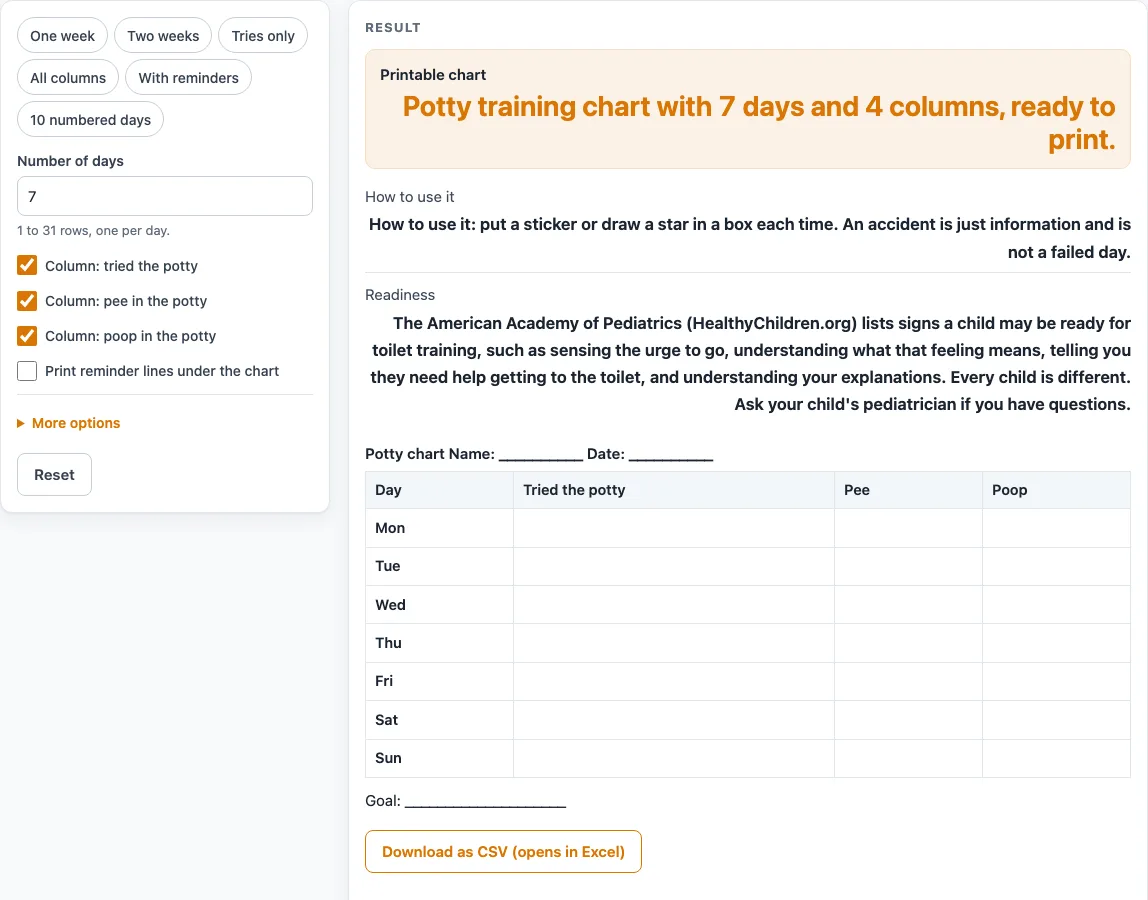Click the Readiness section label
The width and height of the screenshot is (1148, 900).
click(x=400, y=295)
